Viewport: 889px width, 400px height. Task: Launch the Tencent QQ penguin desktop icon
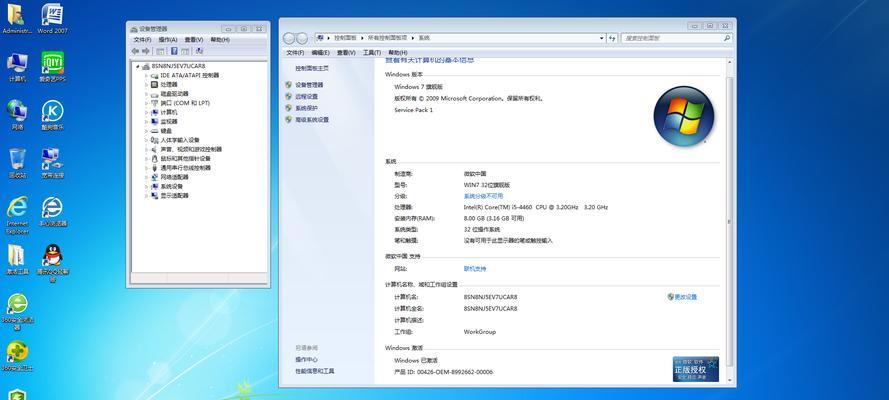[x=52, y=263]
